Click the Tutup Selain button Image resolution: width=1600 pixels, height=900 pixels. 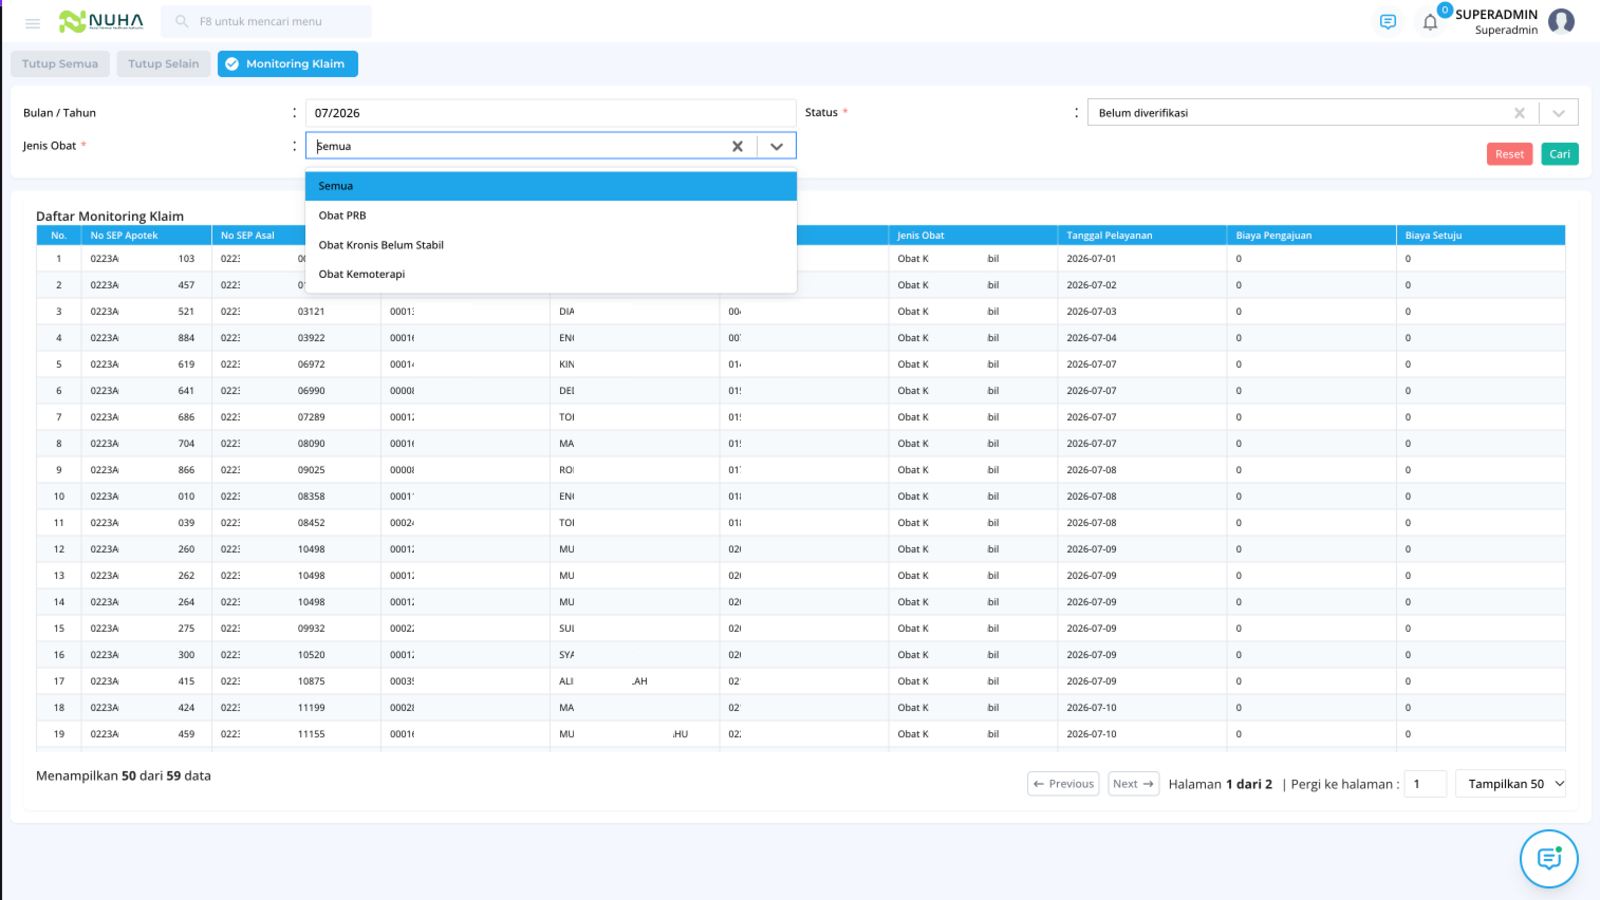(164, 64)
